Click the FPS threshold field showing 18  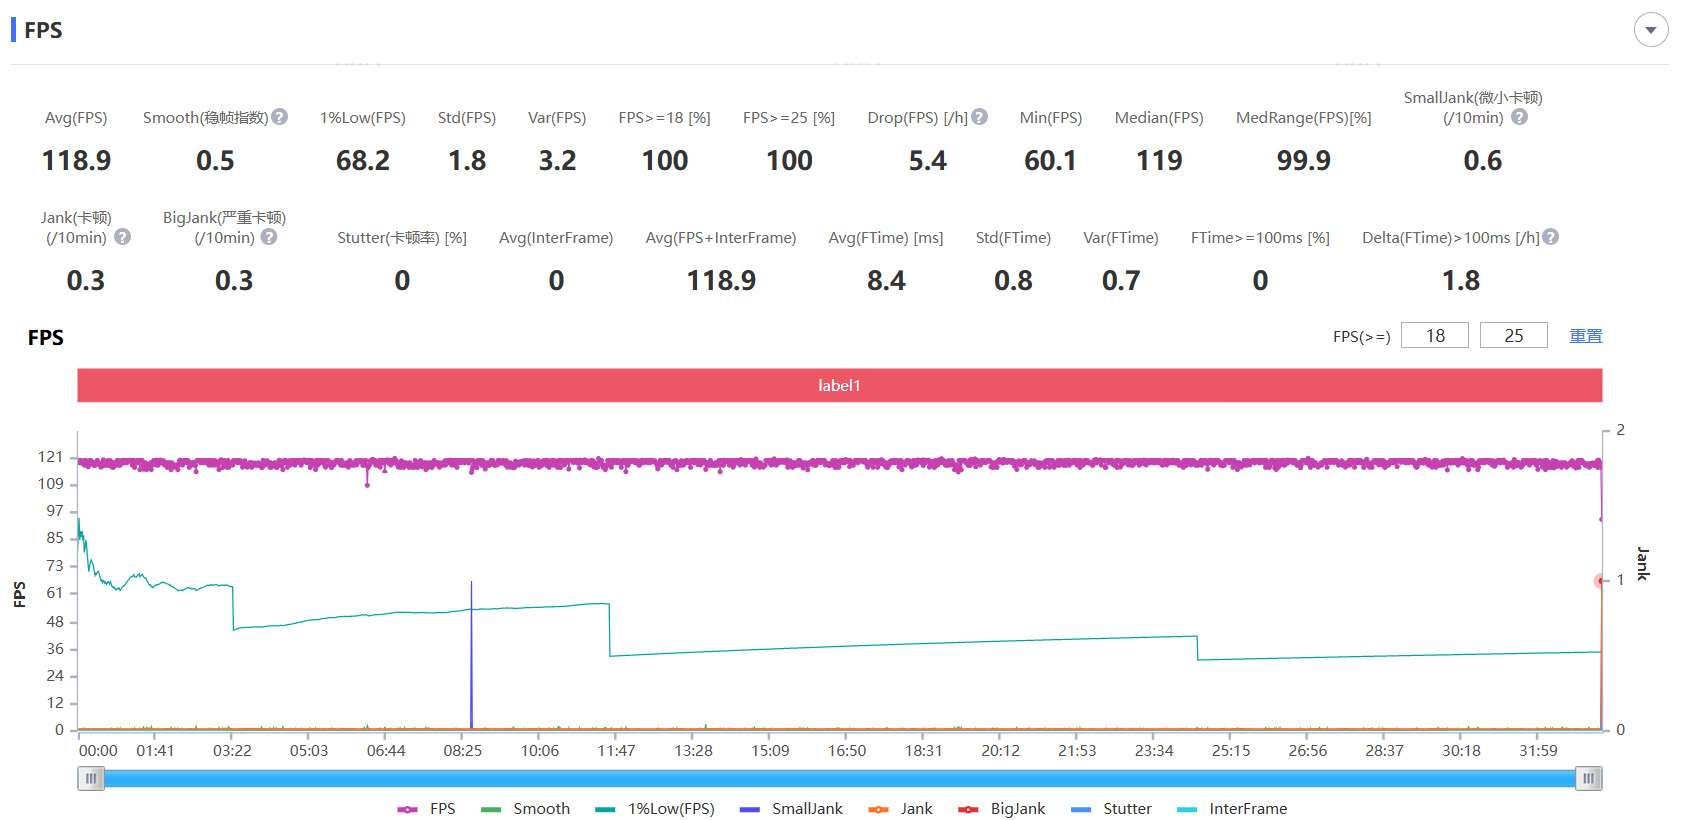click(x=1434, y=336)
